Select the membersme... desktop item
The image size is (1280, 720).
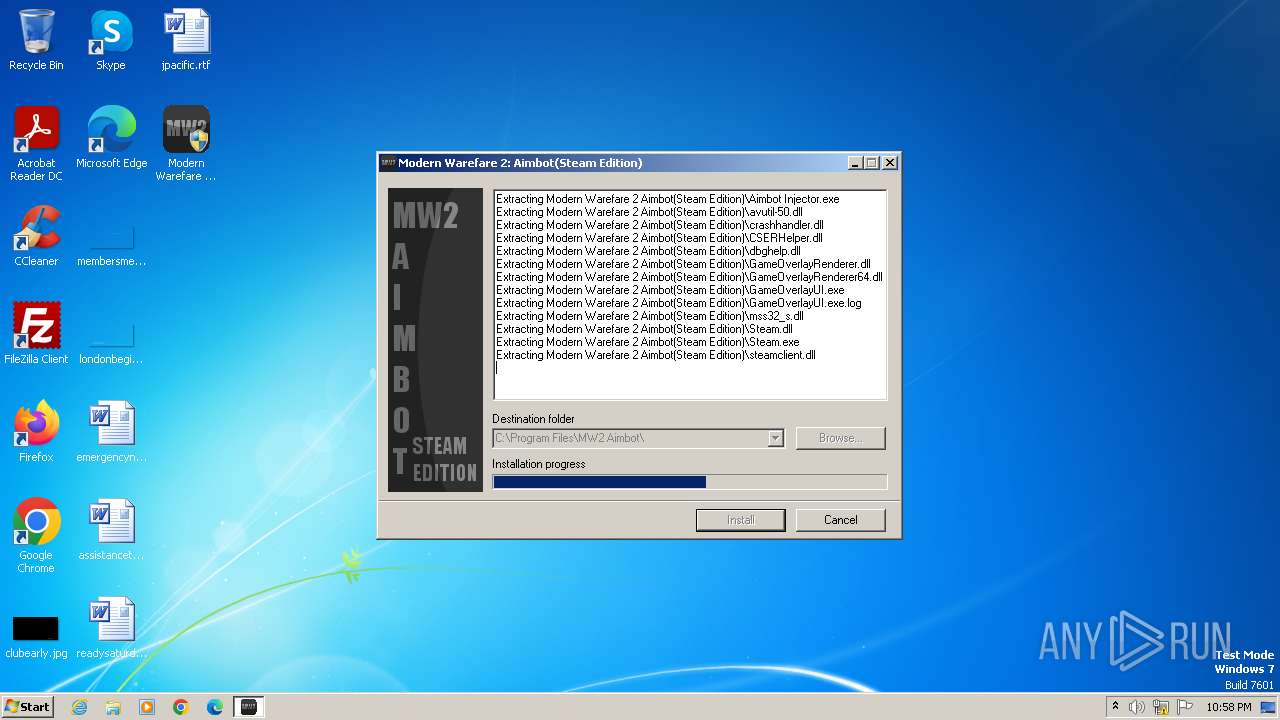tap(111, 243)
